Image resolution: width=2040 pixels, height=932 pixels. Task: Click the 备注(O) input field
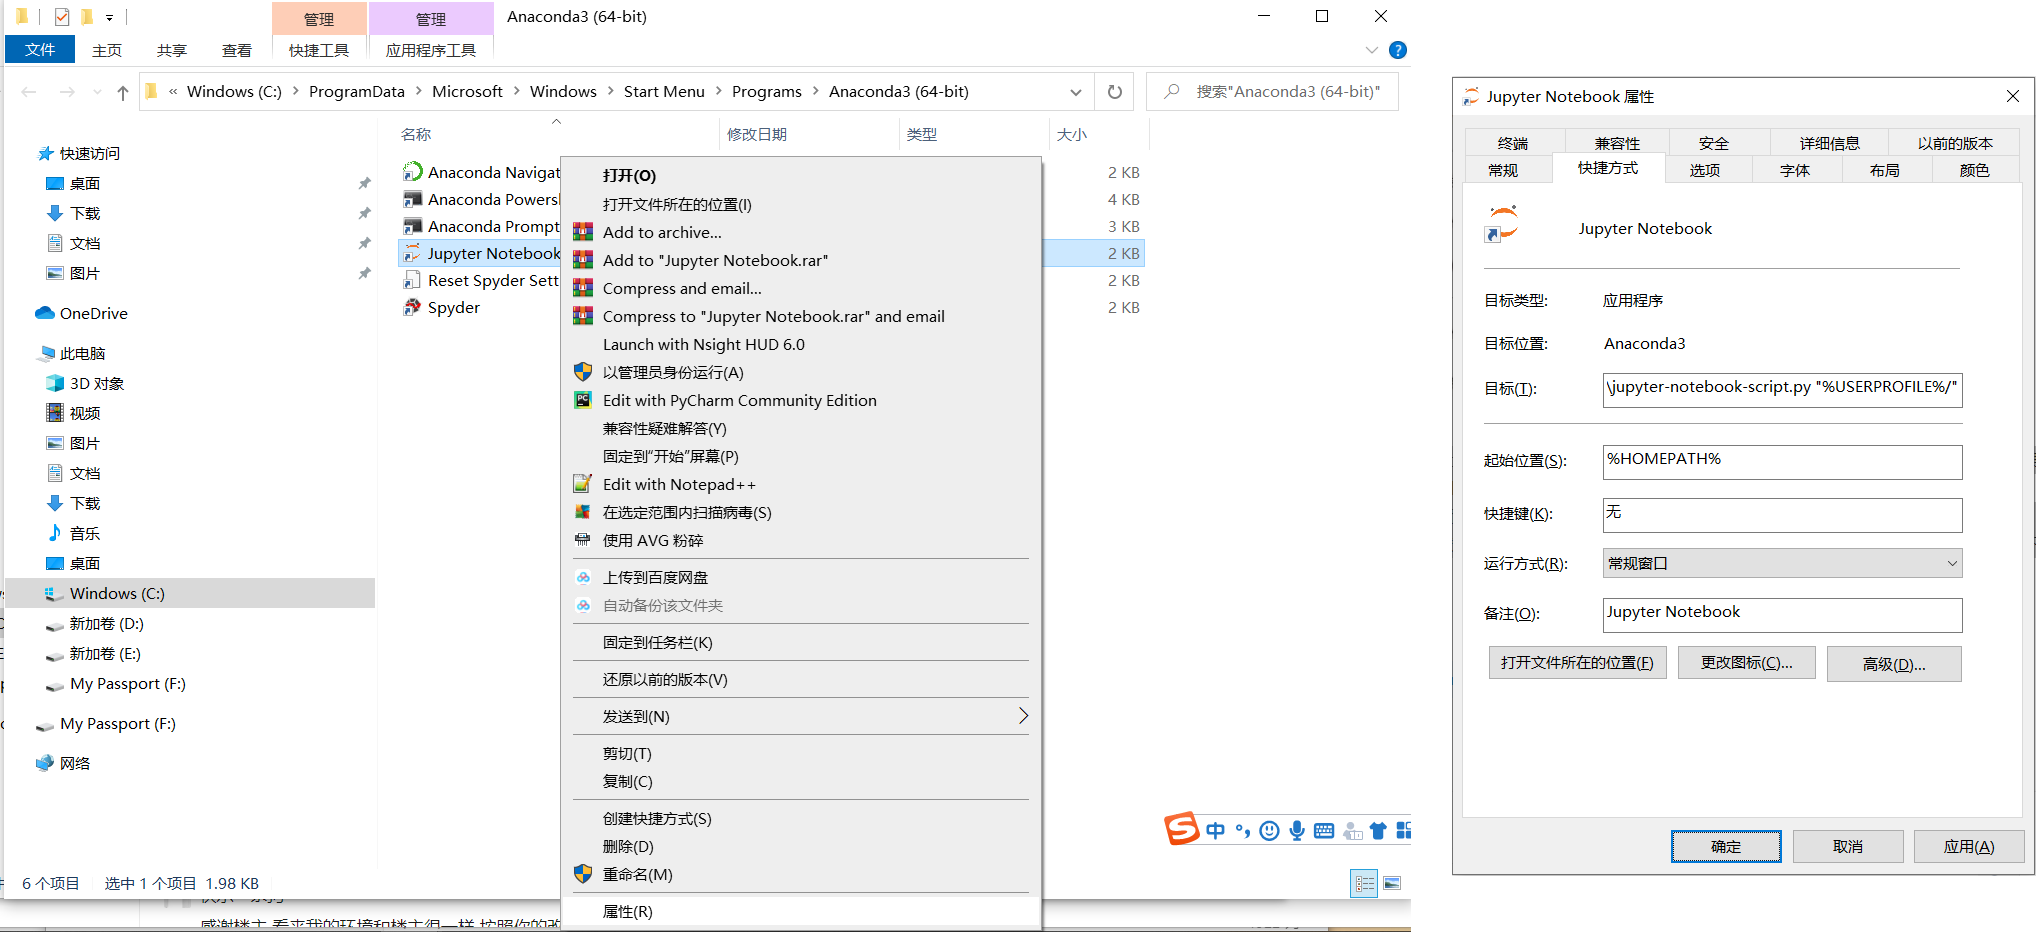1782,614
